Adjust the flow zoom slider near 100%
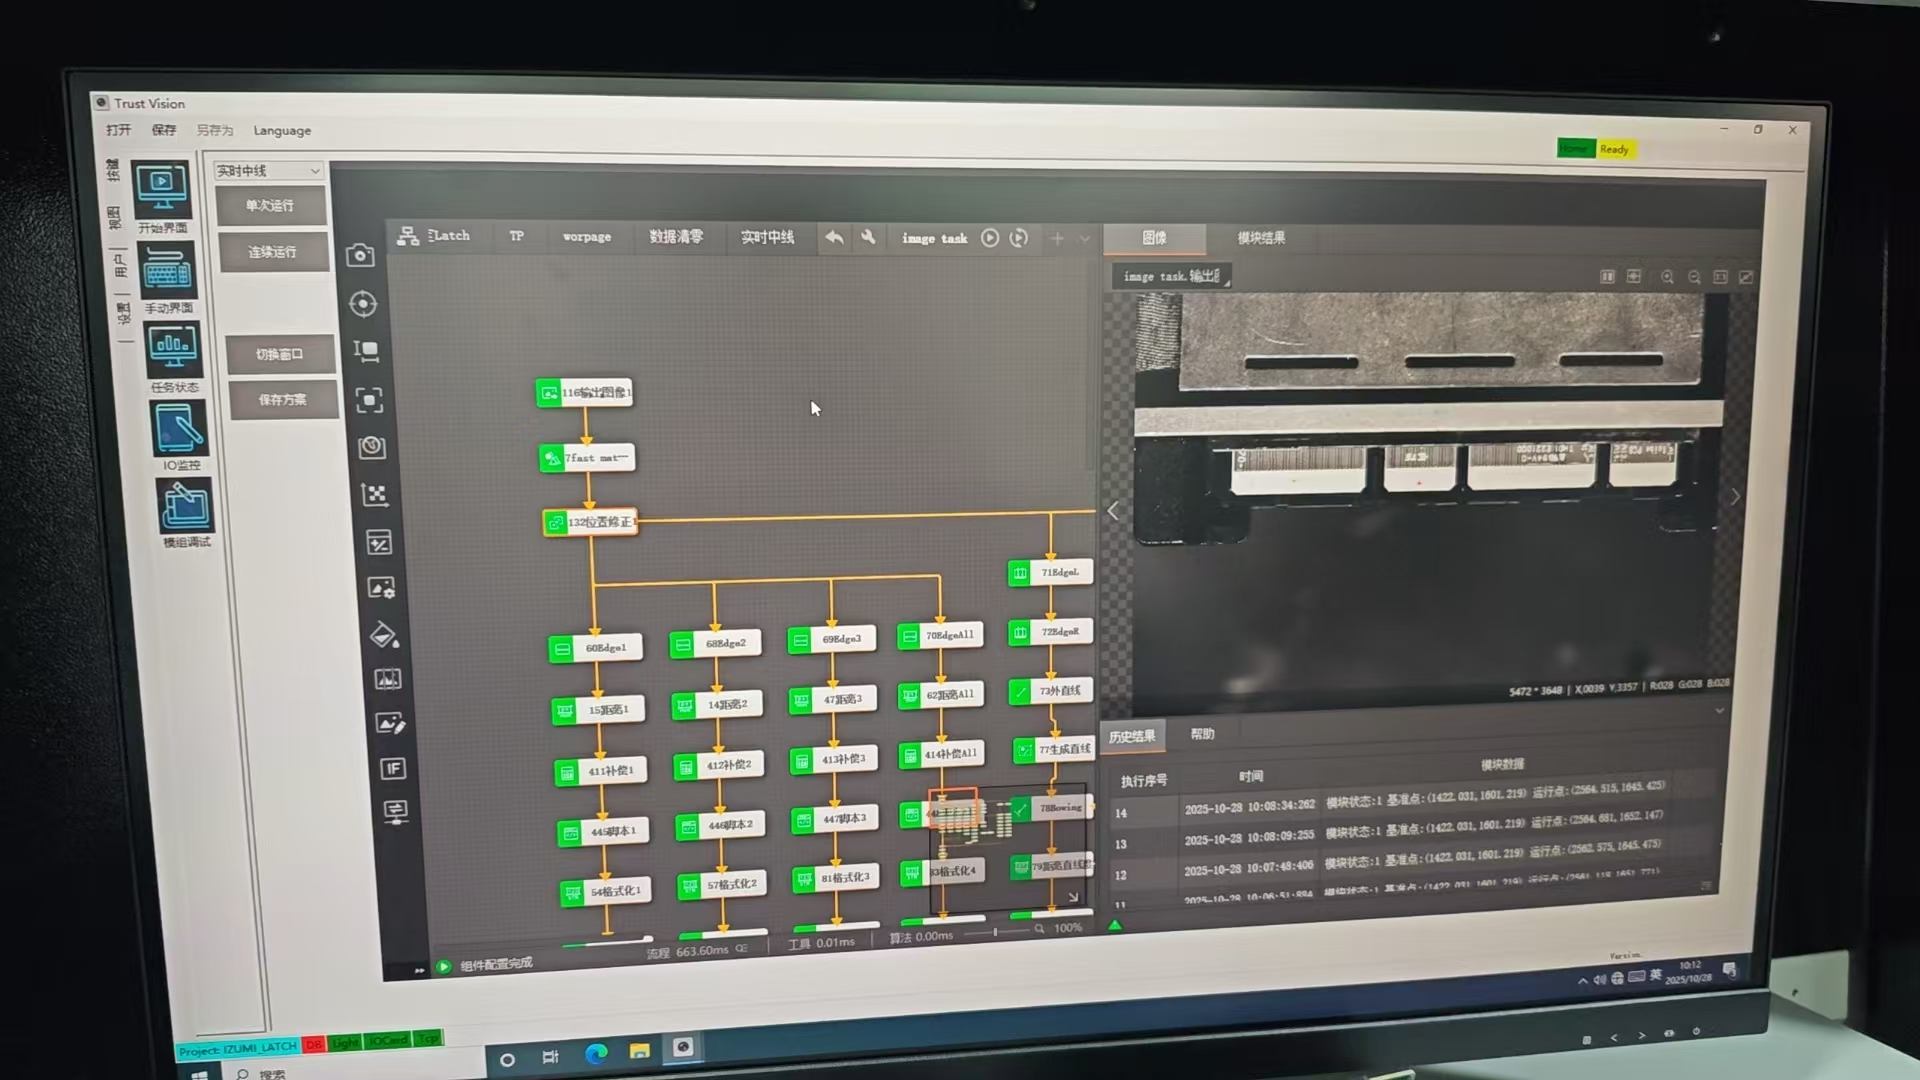 994,932
